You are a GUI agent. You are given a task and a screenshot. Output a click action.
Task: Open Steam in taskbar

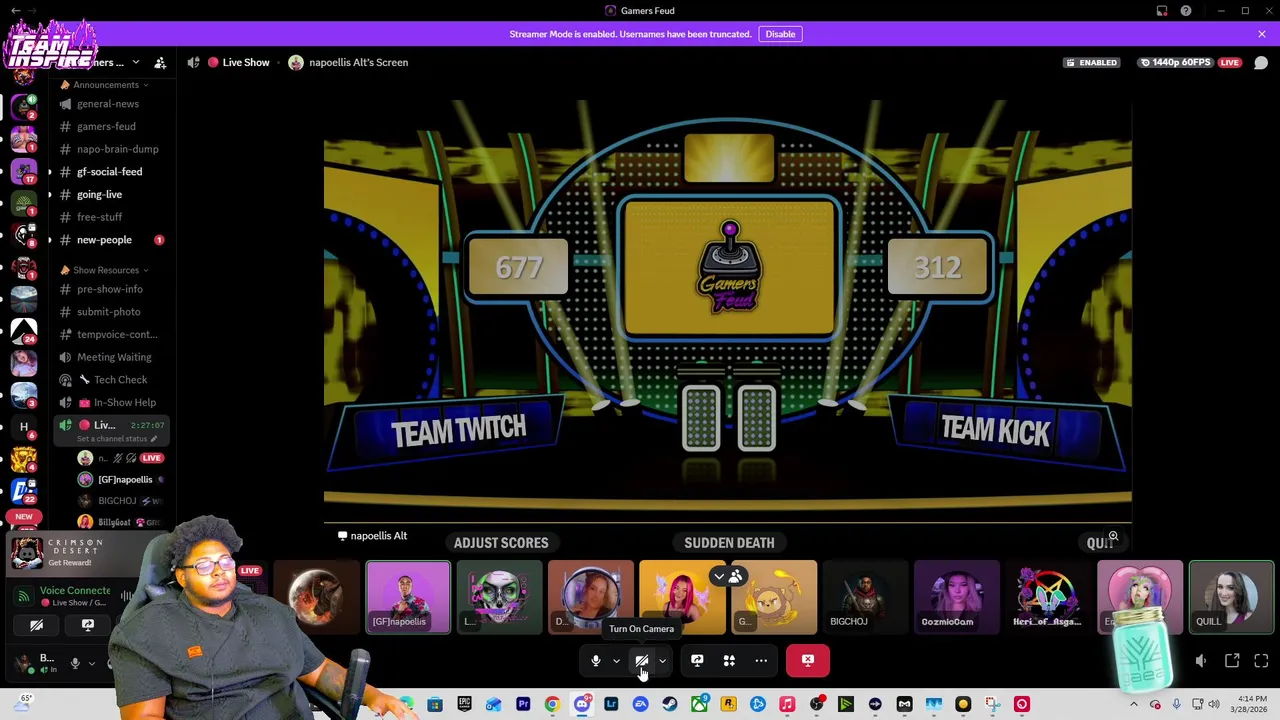[x=670, y=705]
